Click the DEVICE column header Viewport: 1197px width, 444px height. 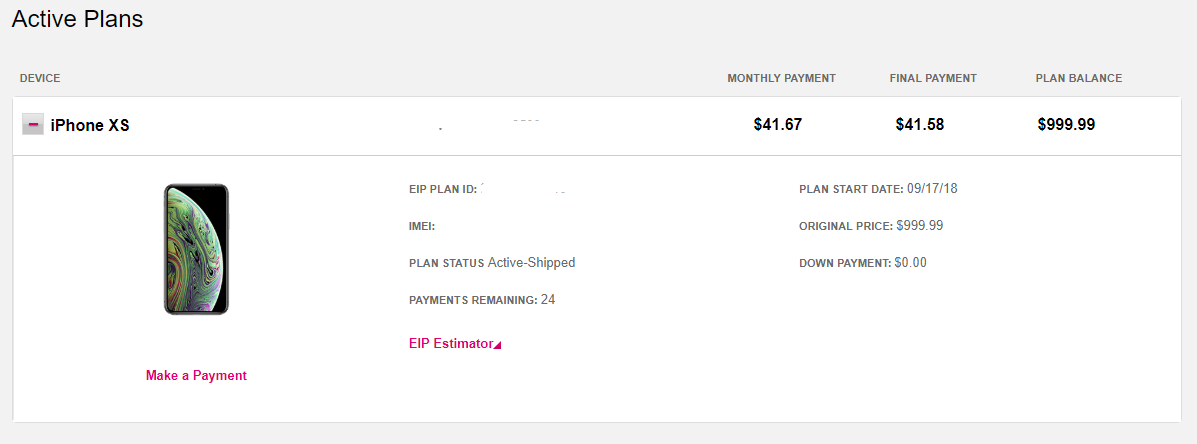pos(40,78)
